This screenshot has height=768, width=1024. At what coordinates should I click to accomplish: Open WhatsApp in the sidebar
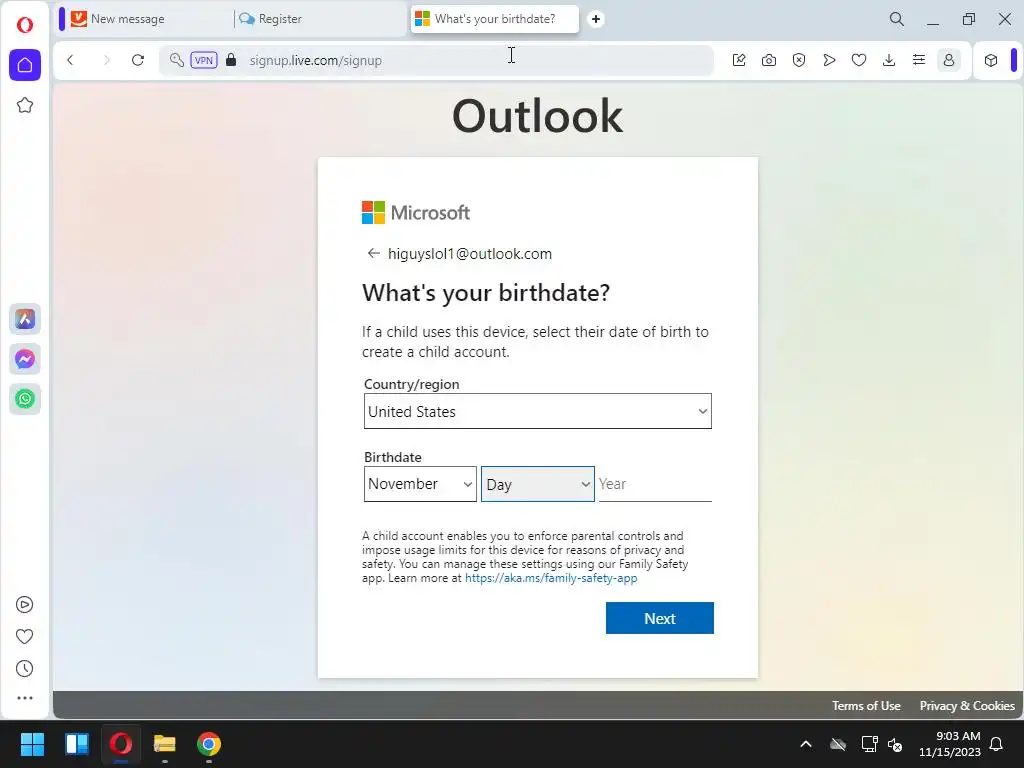coord(25,399)
